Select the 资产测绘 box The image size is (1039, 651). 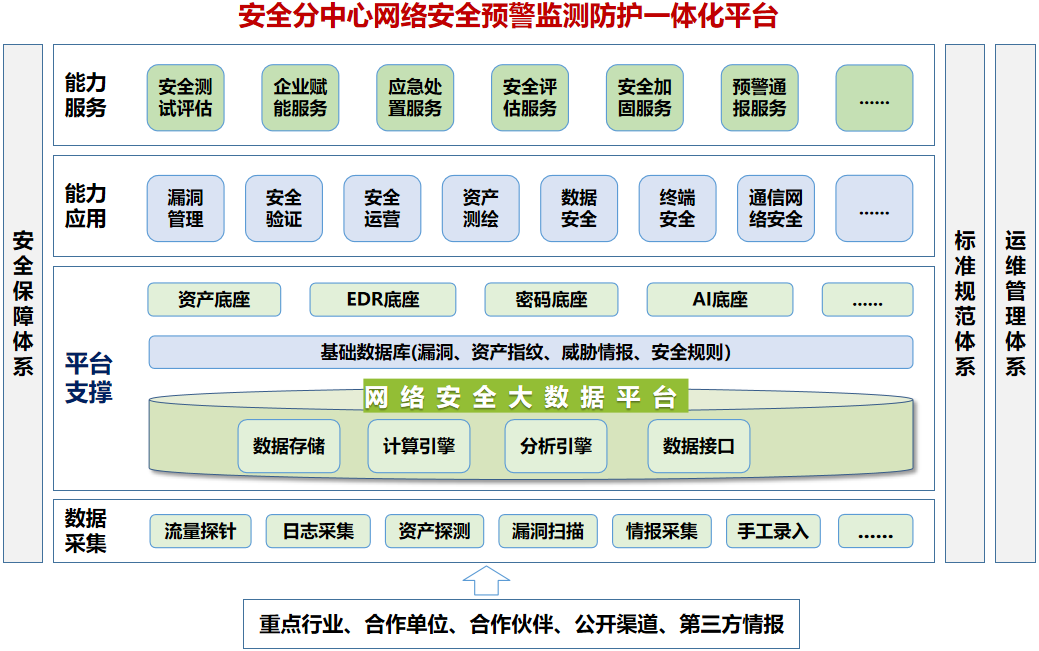(480, 209)
